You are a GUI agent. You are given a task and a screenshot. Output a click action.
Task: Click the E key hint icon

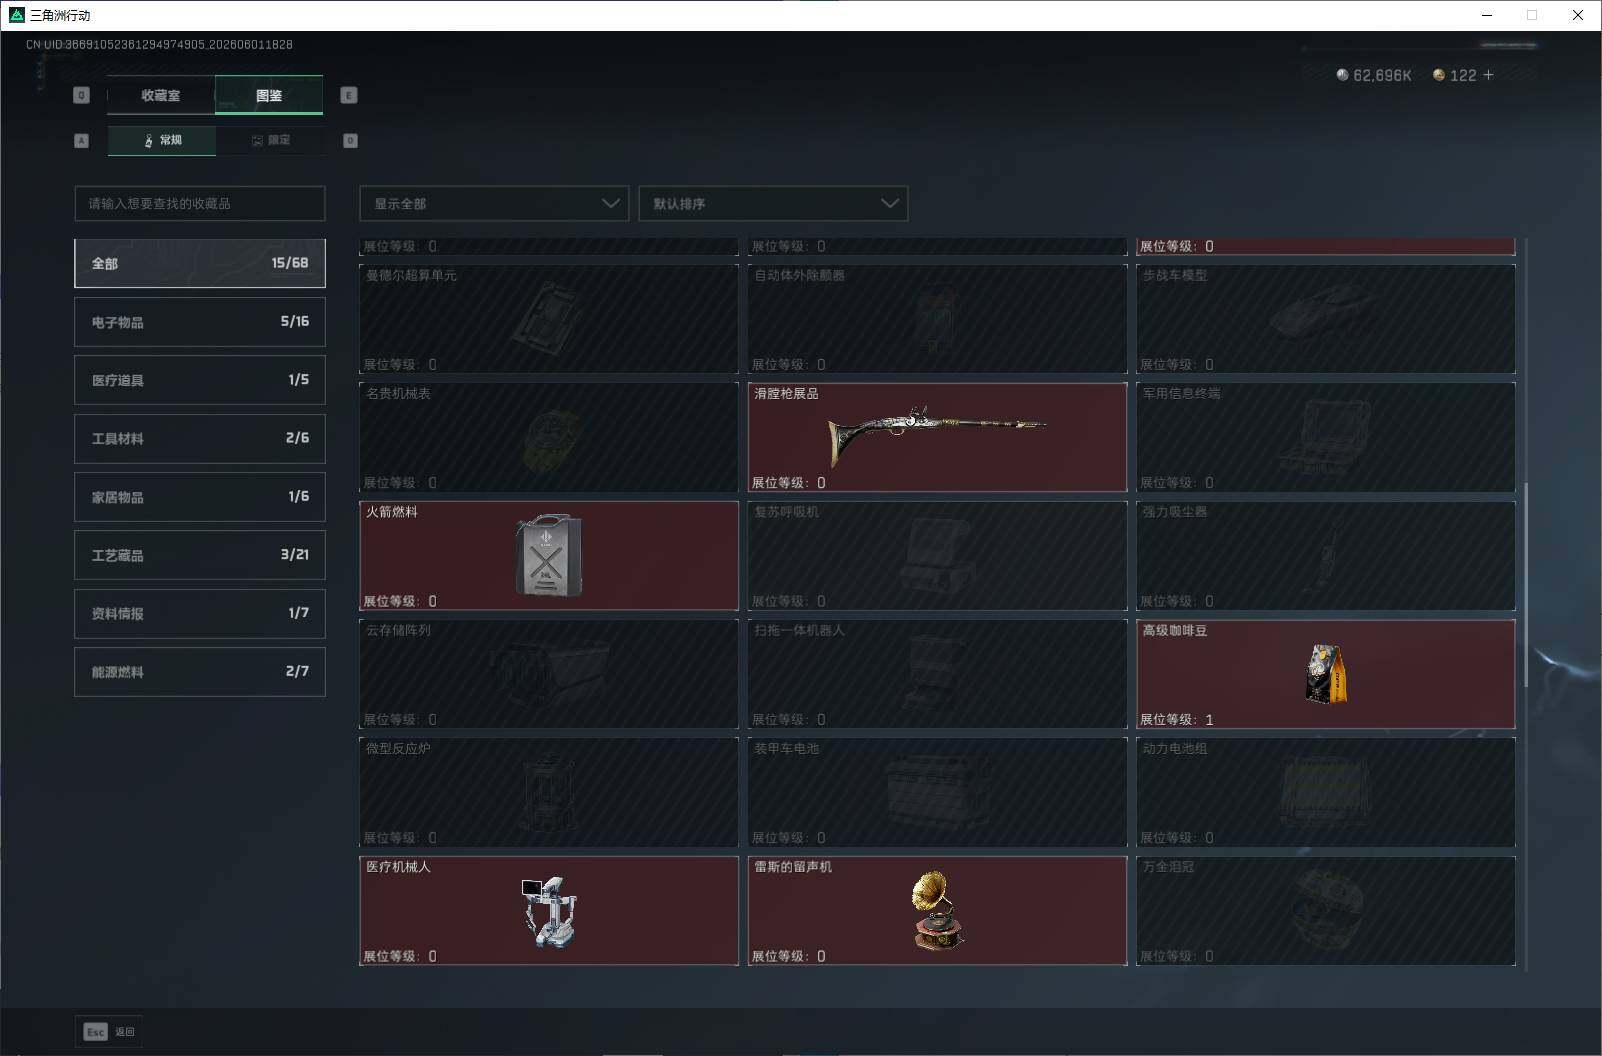pos(349,95)
